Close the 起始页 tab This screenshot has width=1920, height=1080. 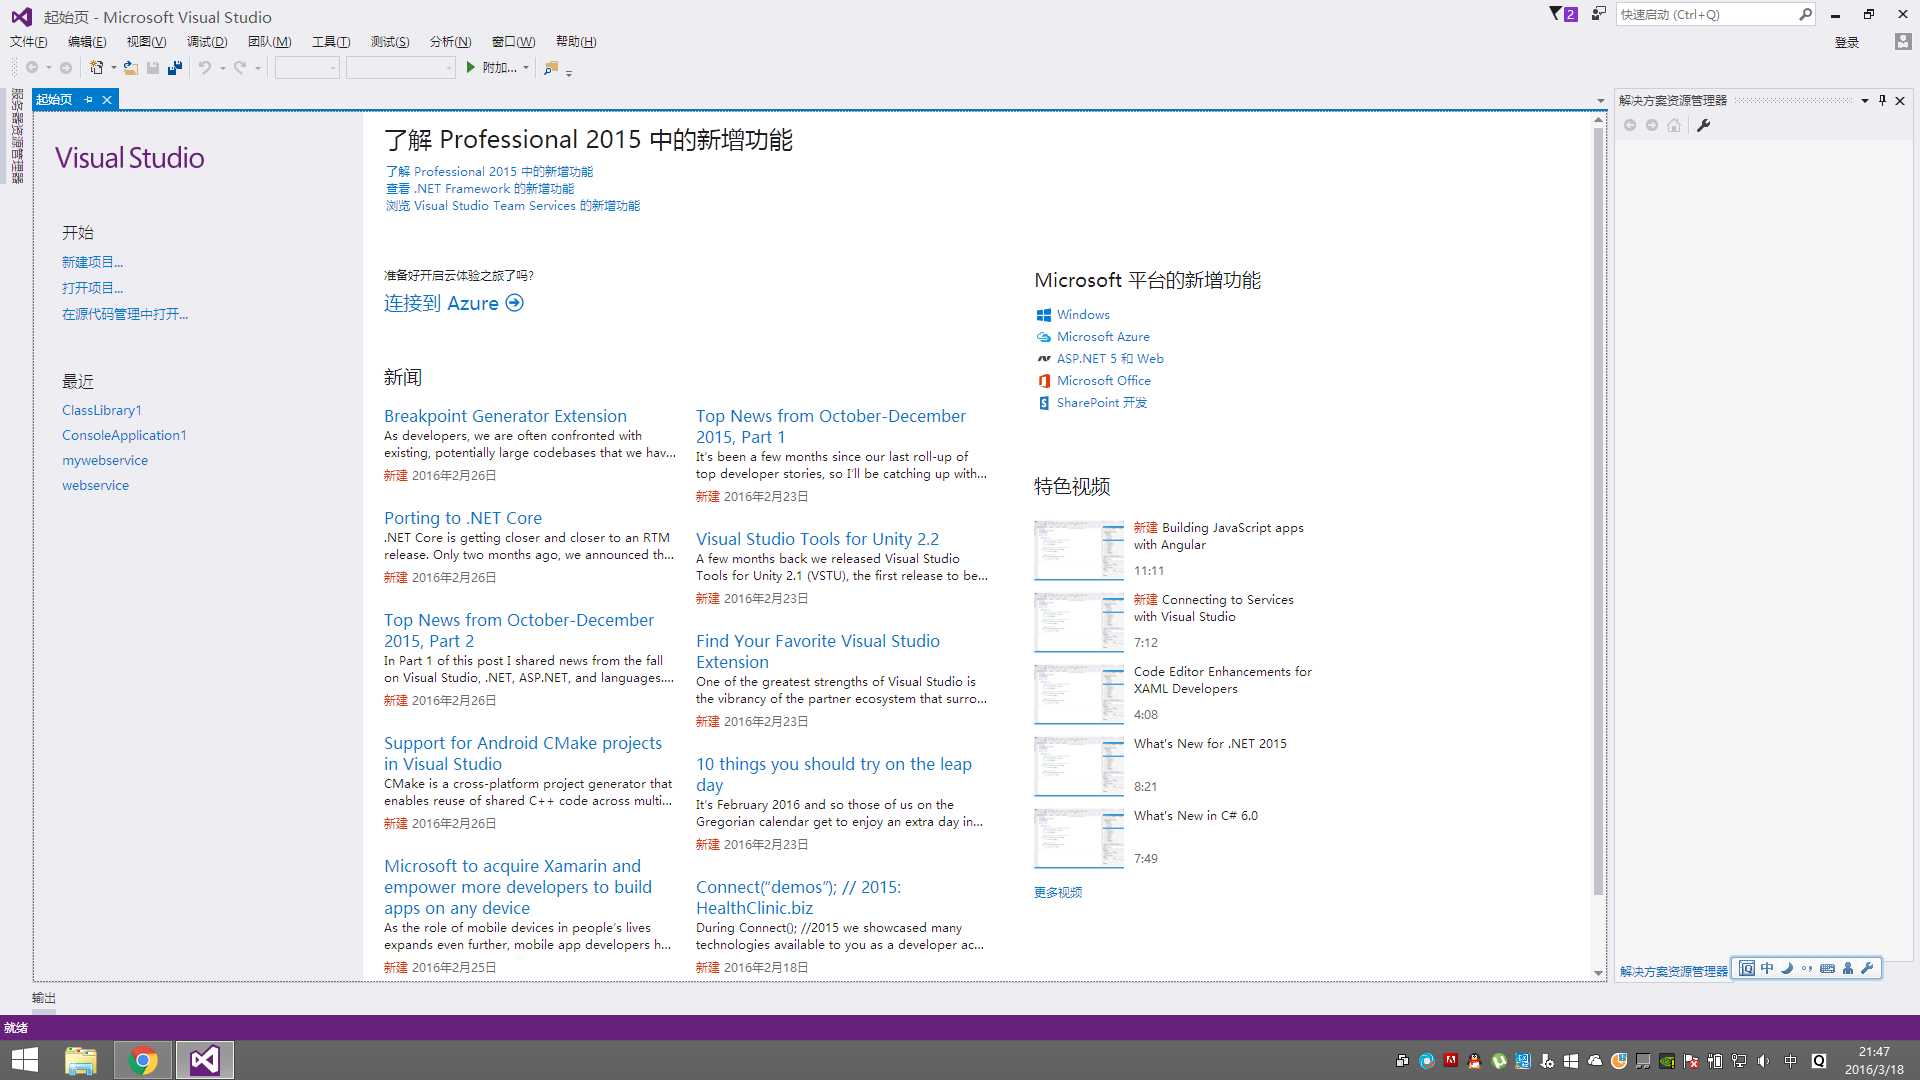coord(107,99)
